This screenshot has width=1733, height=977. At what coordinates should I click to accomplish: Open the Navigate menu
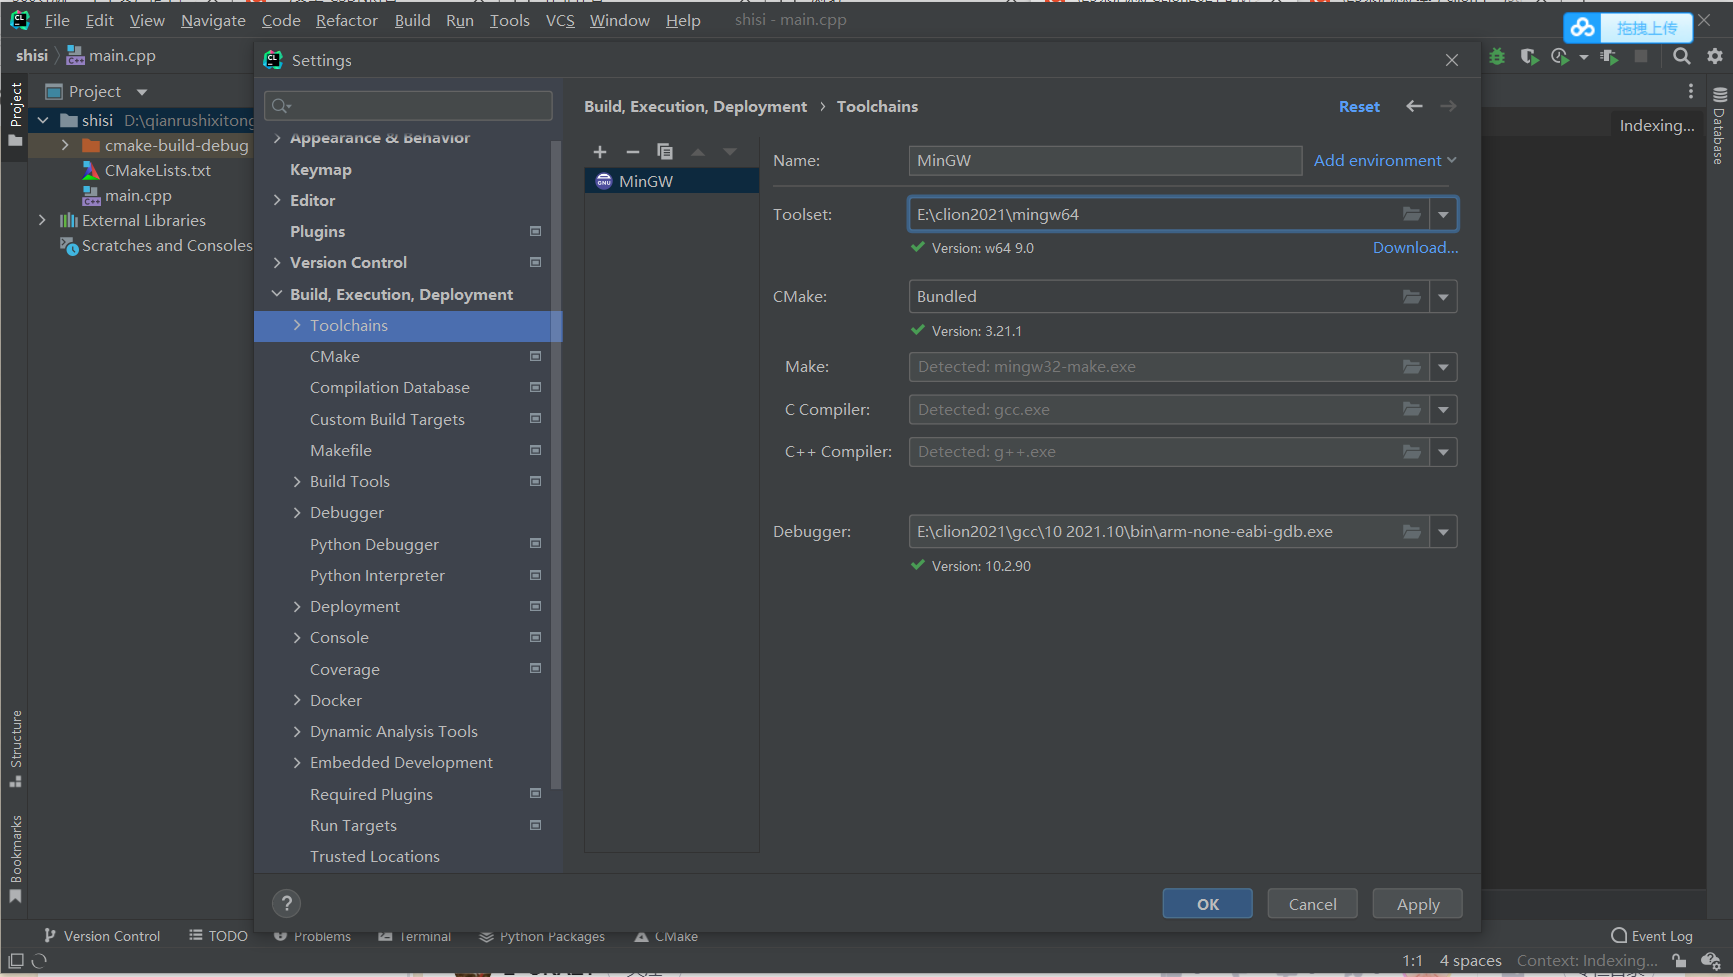(213, 20)
